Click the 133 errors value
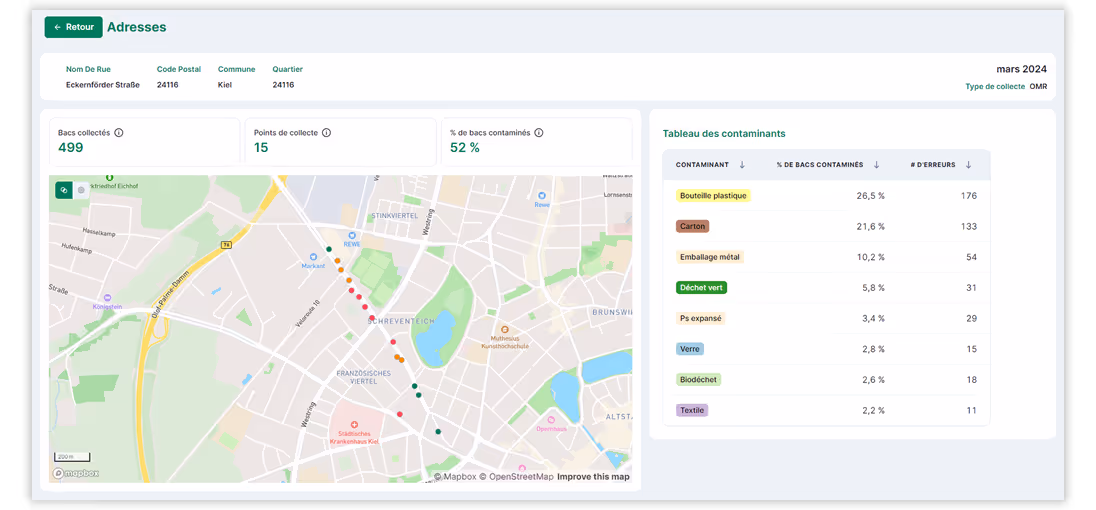The width and height of the screenshot is (1096, 510). [969, 226]
